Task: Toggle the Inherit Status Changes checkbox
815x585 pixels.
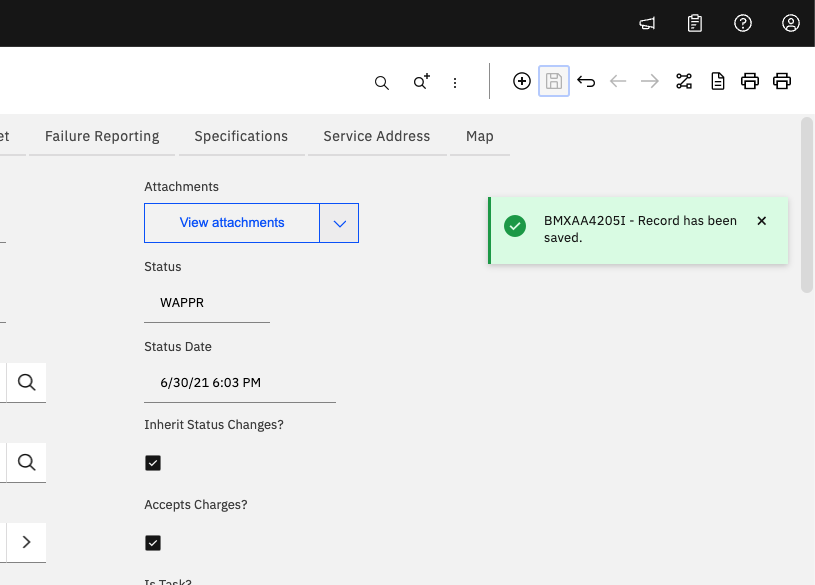Action: [153, 463]
